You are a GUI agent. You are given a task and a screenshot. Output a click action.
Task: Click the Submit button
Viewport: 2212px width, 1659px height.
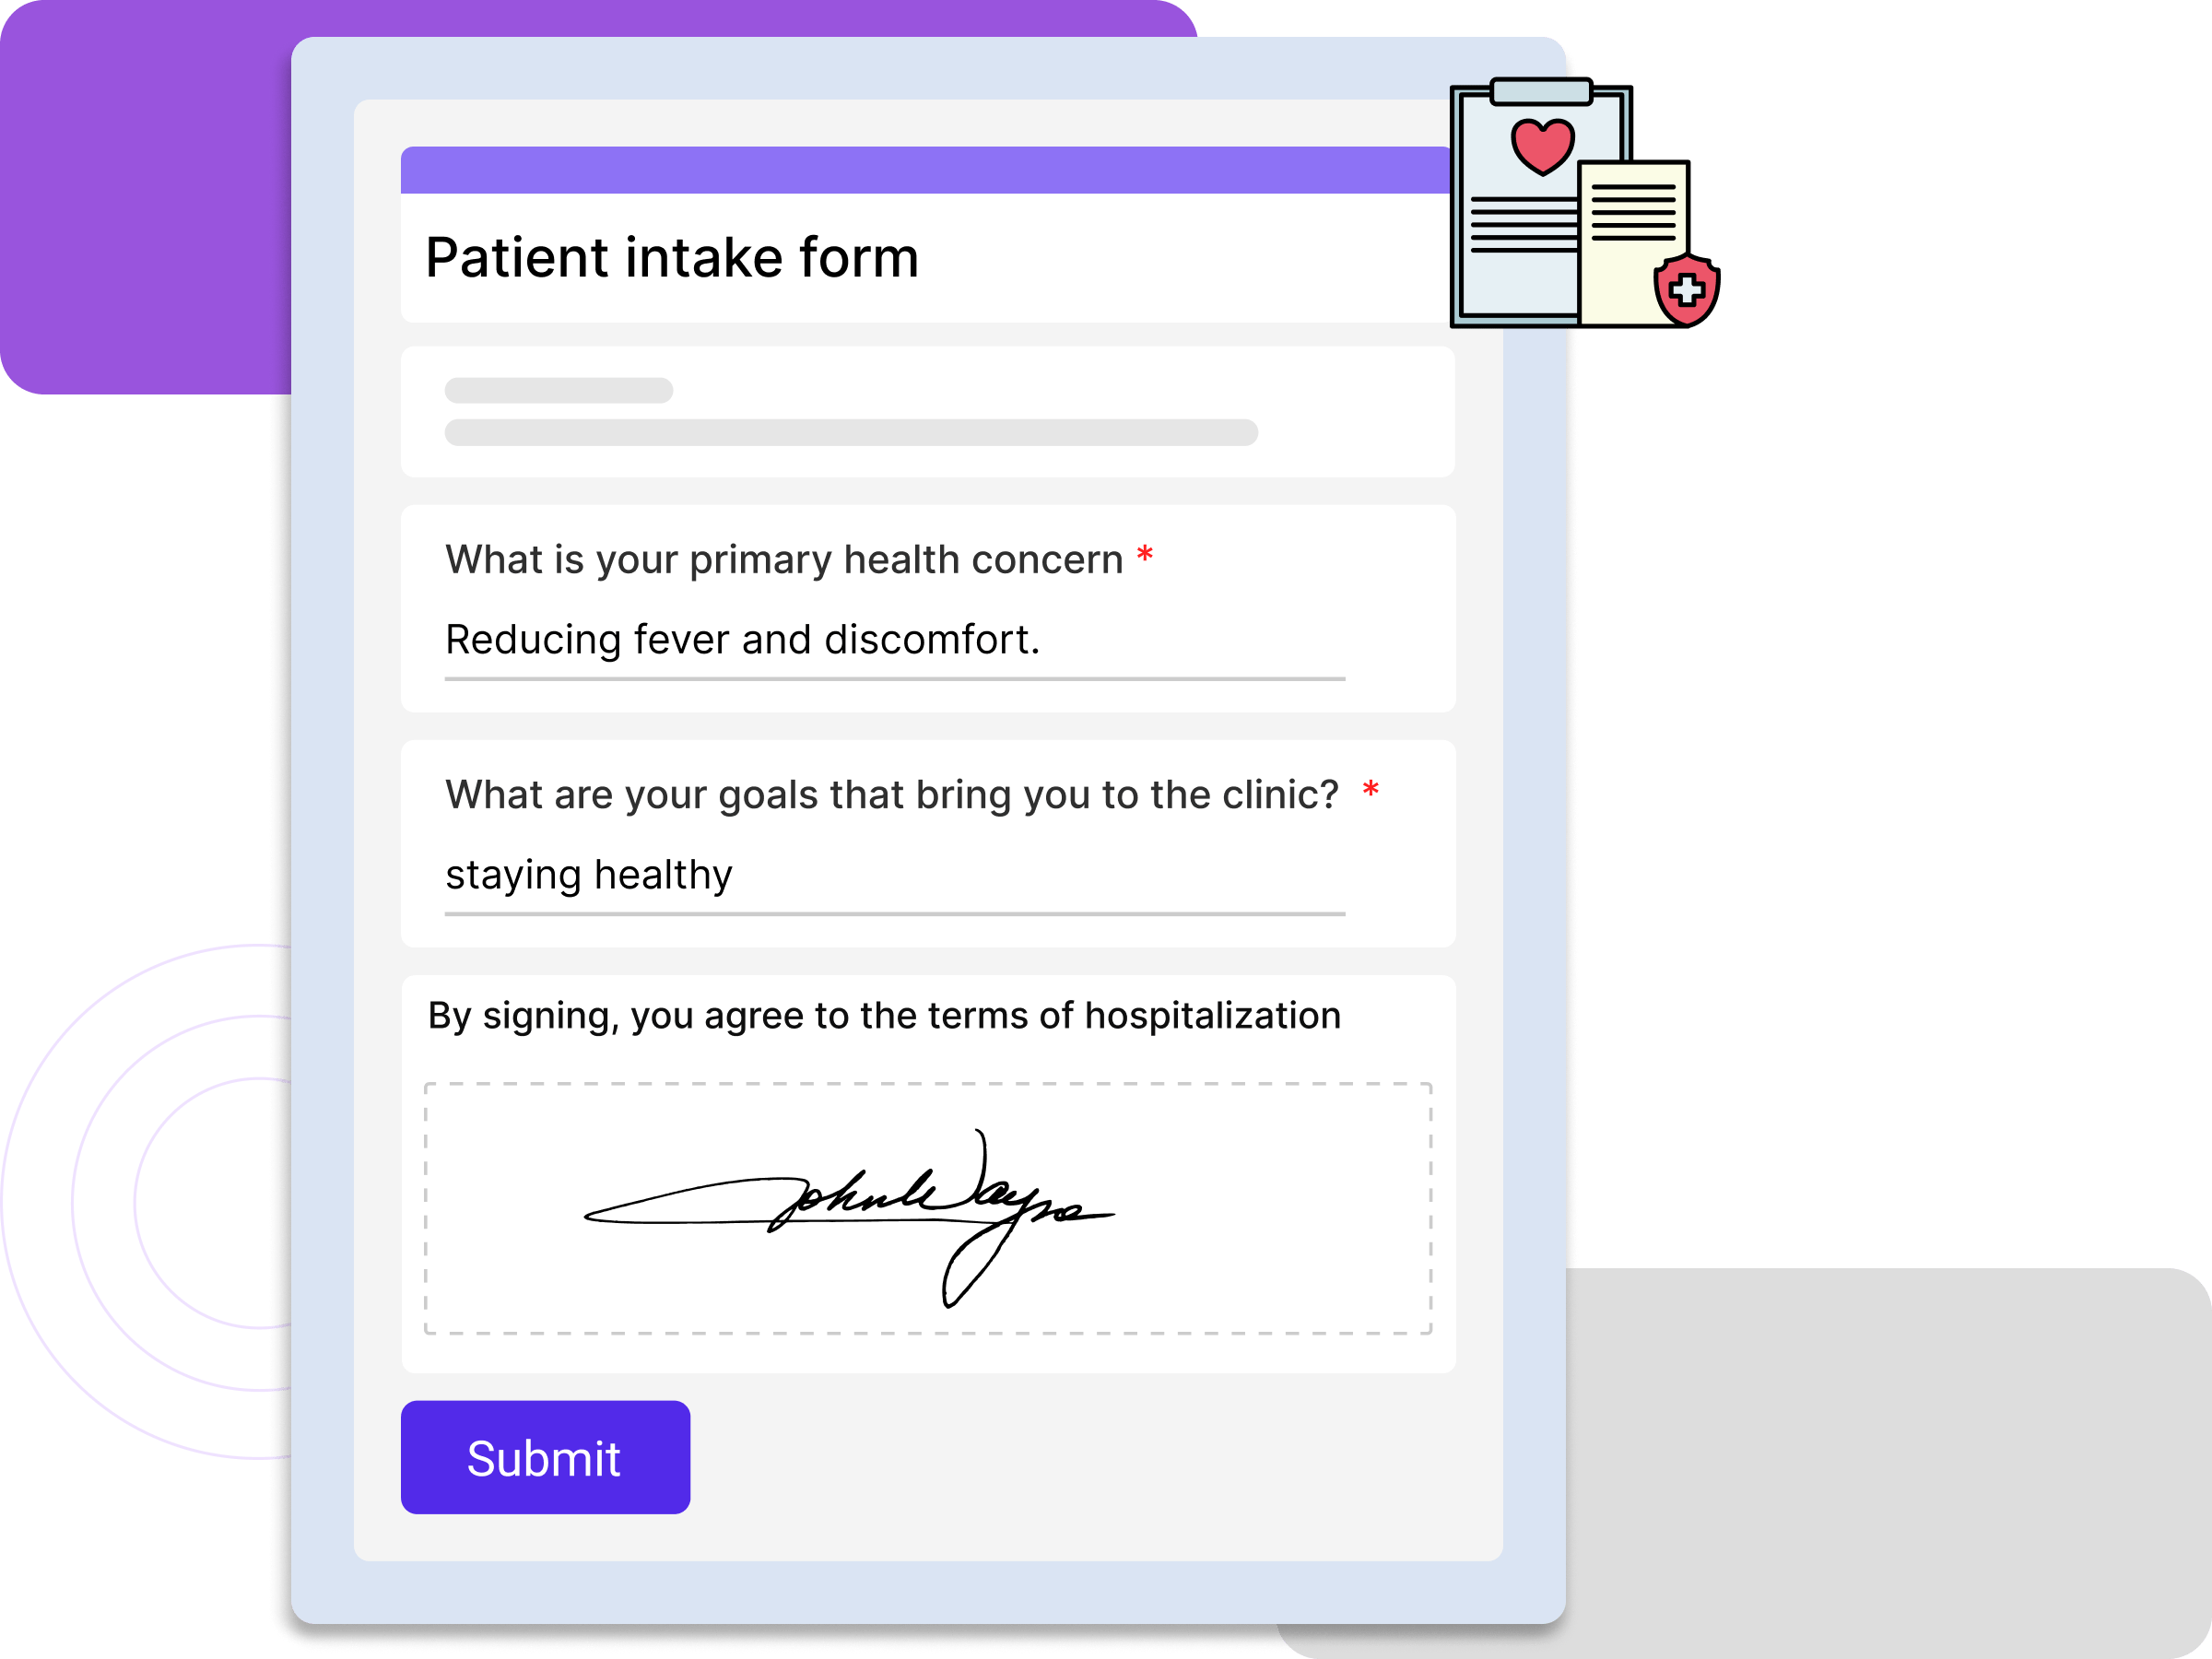coord(545,1457)
